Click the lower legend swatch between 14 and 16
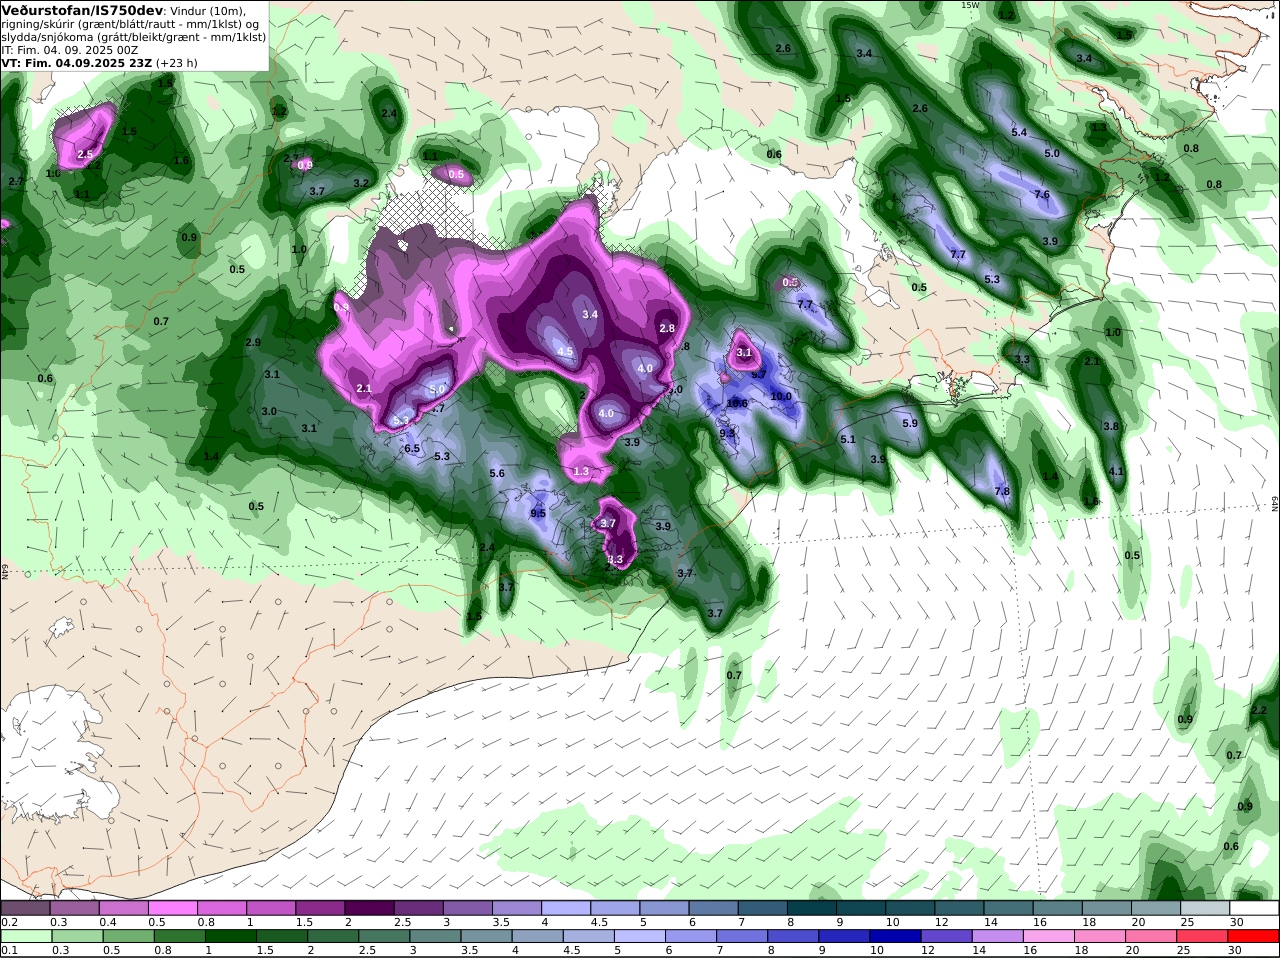The width and height of the screenshot is (1280, 958). tap(997, 937)
